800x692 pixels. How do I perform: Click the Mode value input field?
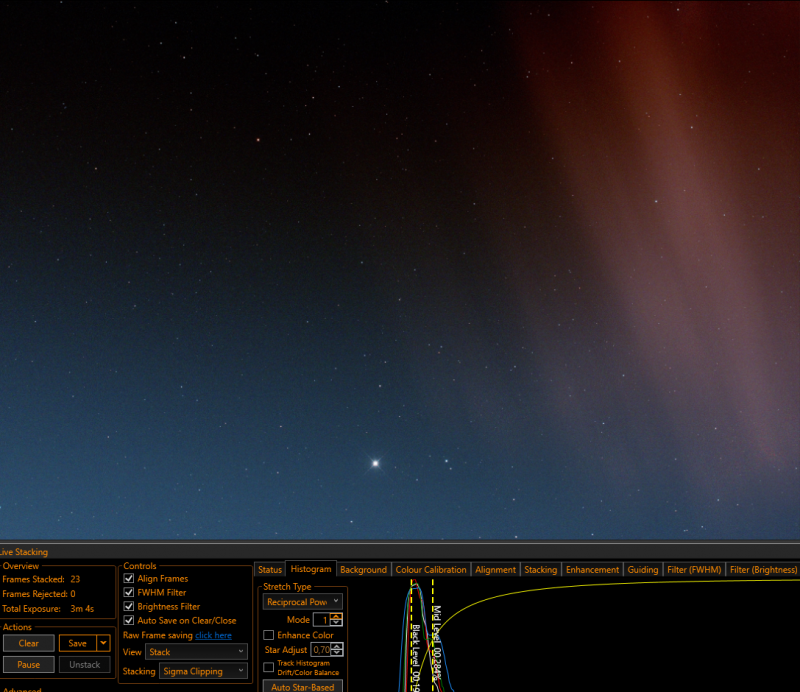point(322,620)
